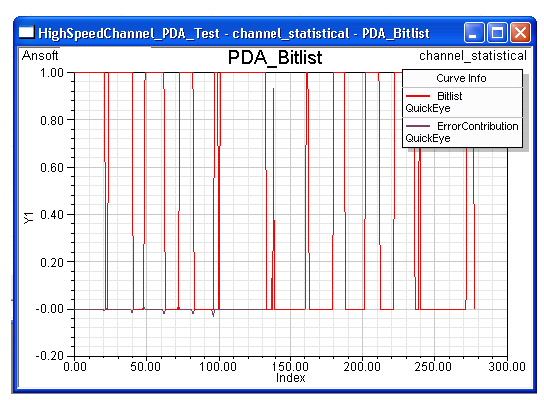Image resolution: width=544 pixels, height=400 pixels.
Task: Click the Index x-axis label
Action: click(x=290, y=378)
